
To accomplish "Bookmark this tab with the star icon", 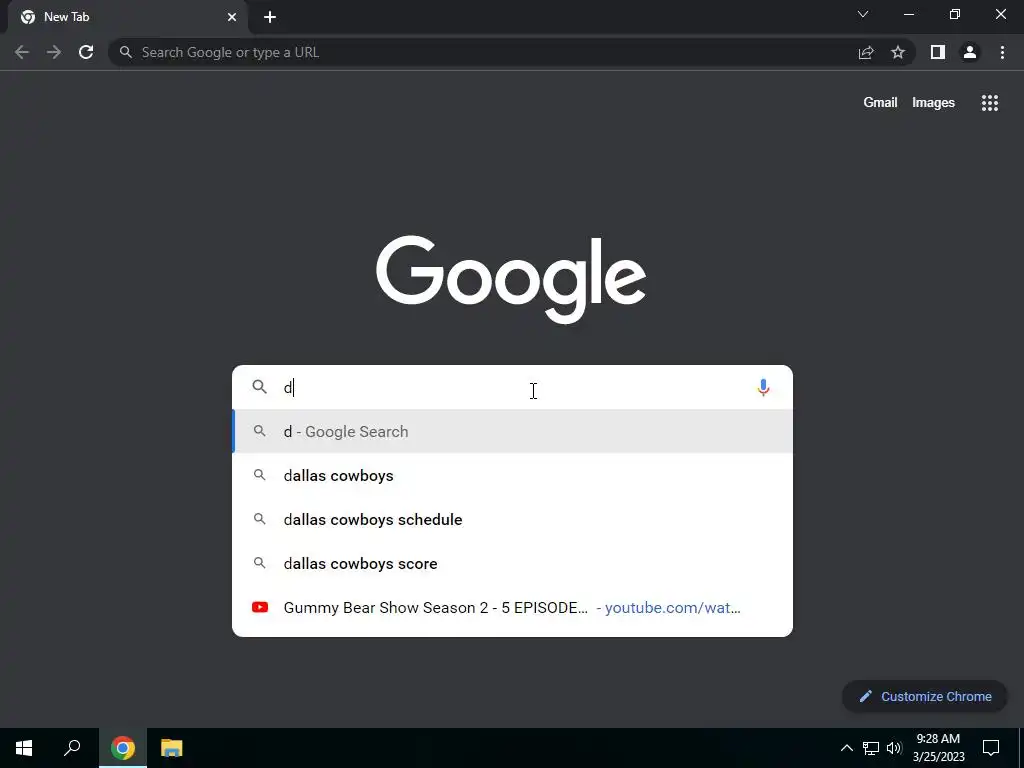I will pyautogui.click(x=898, y=52).
